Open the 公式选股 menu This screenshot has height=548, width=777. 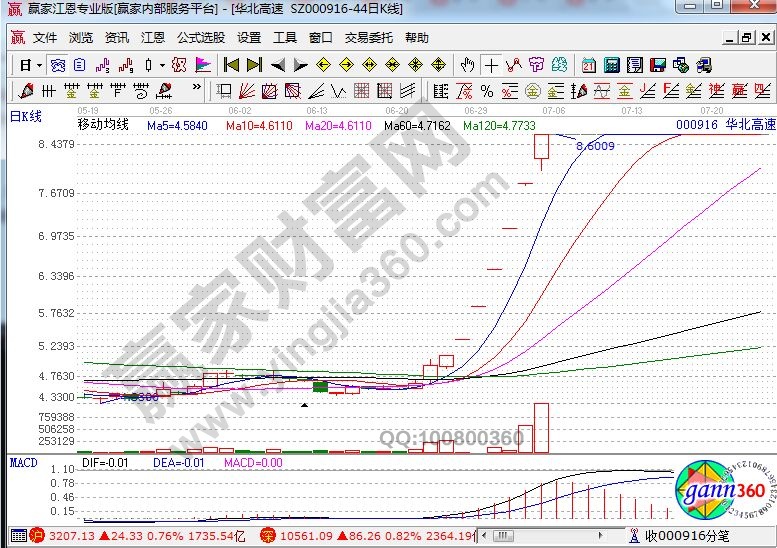click(200, 38)
